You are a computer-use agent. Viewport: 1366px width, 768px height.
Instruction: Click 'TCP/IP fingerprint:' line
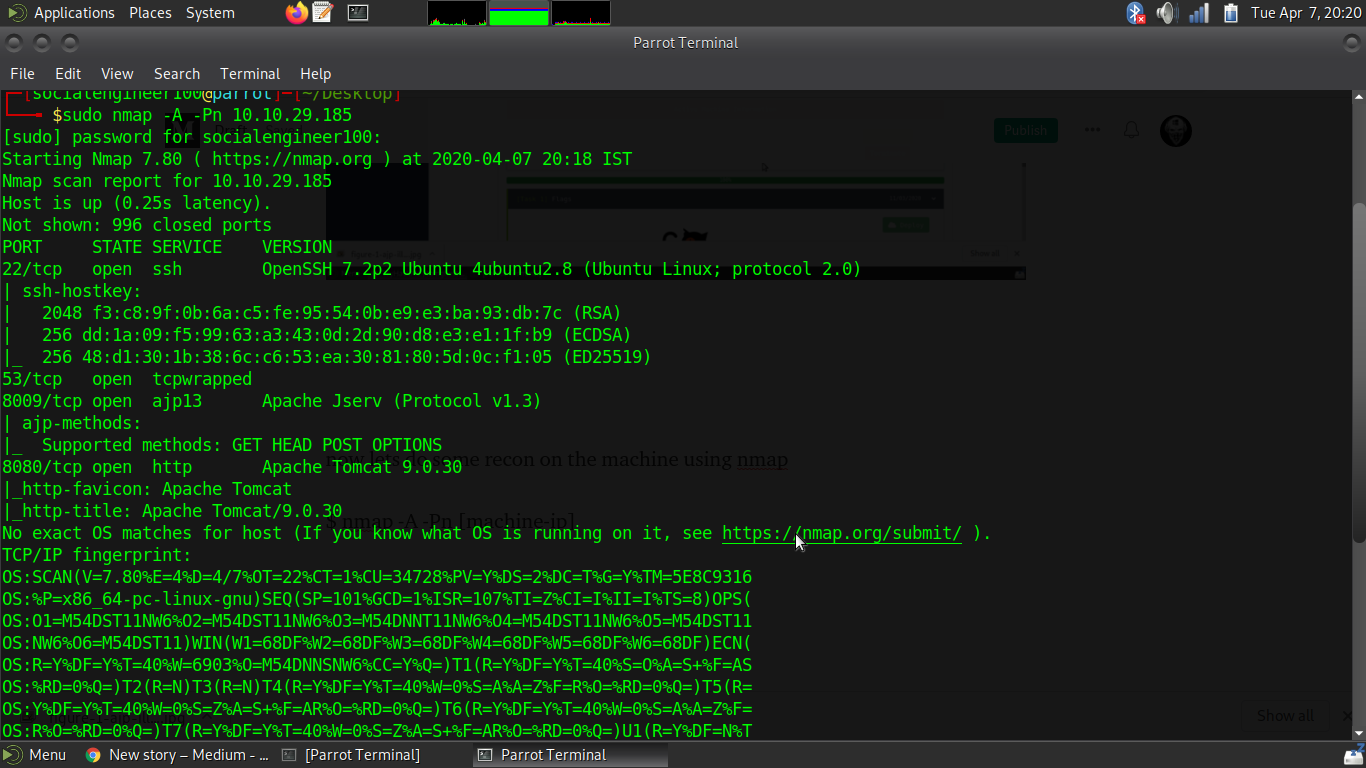click(97, 555)
